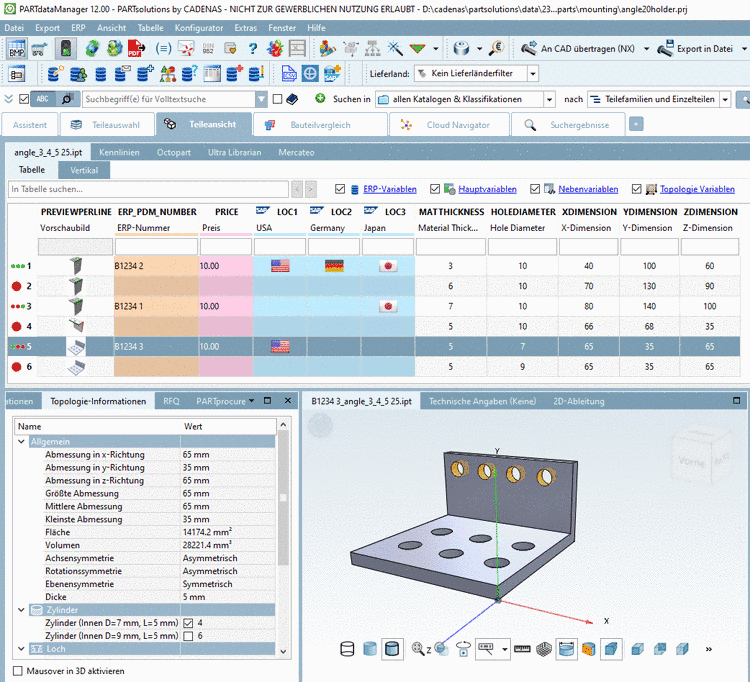This screenshot has height=682, width=750.
Task: Click the 'An CAD übertragen (NX)' button
Action: (579, 49)
